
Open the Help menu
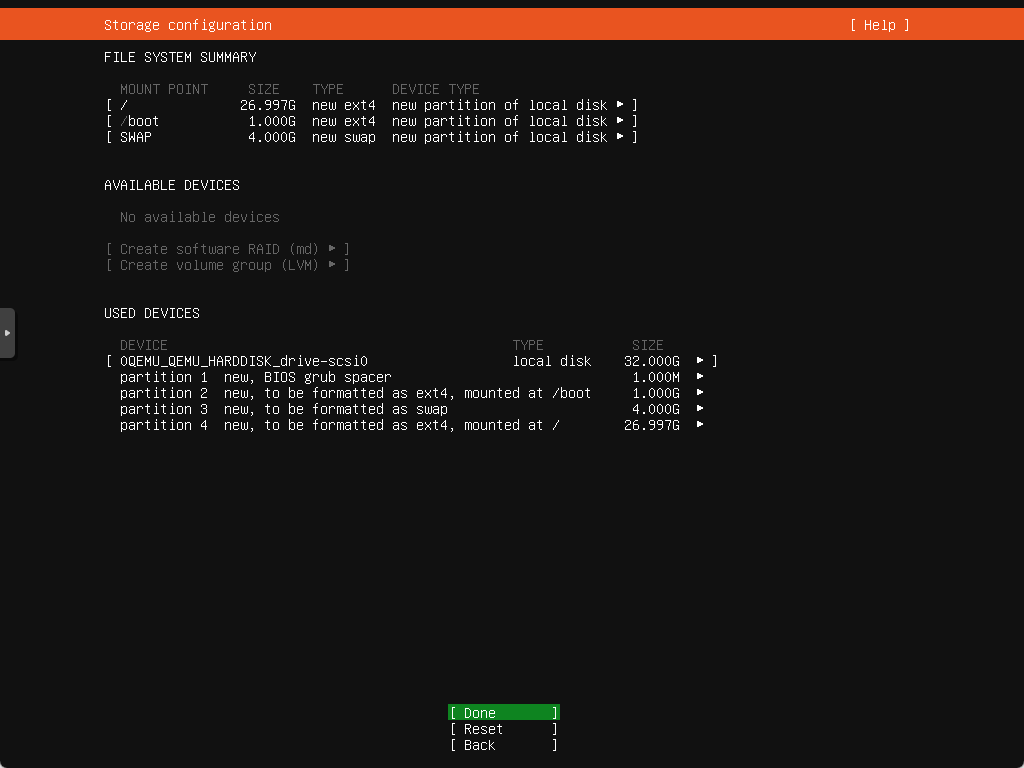pos(879,25)
